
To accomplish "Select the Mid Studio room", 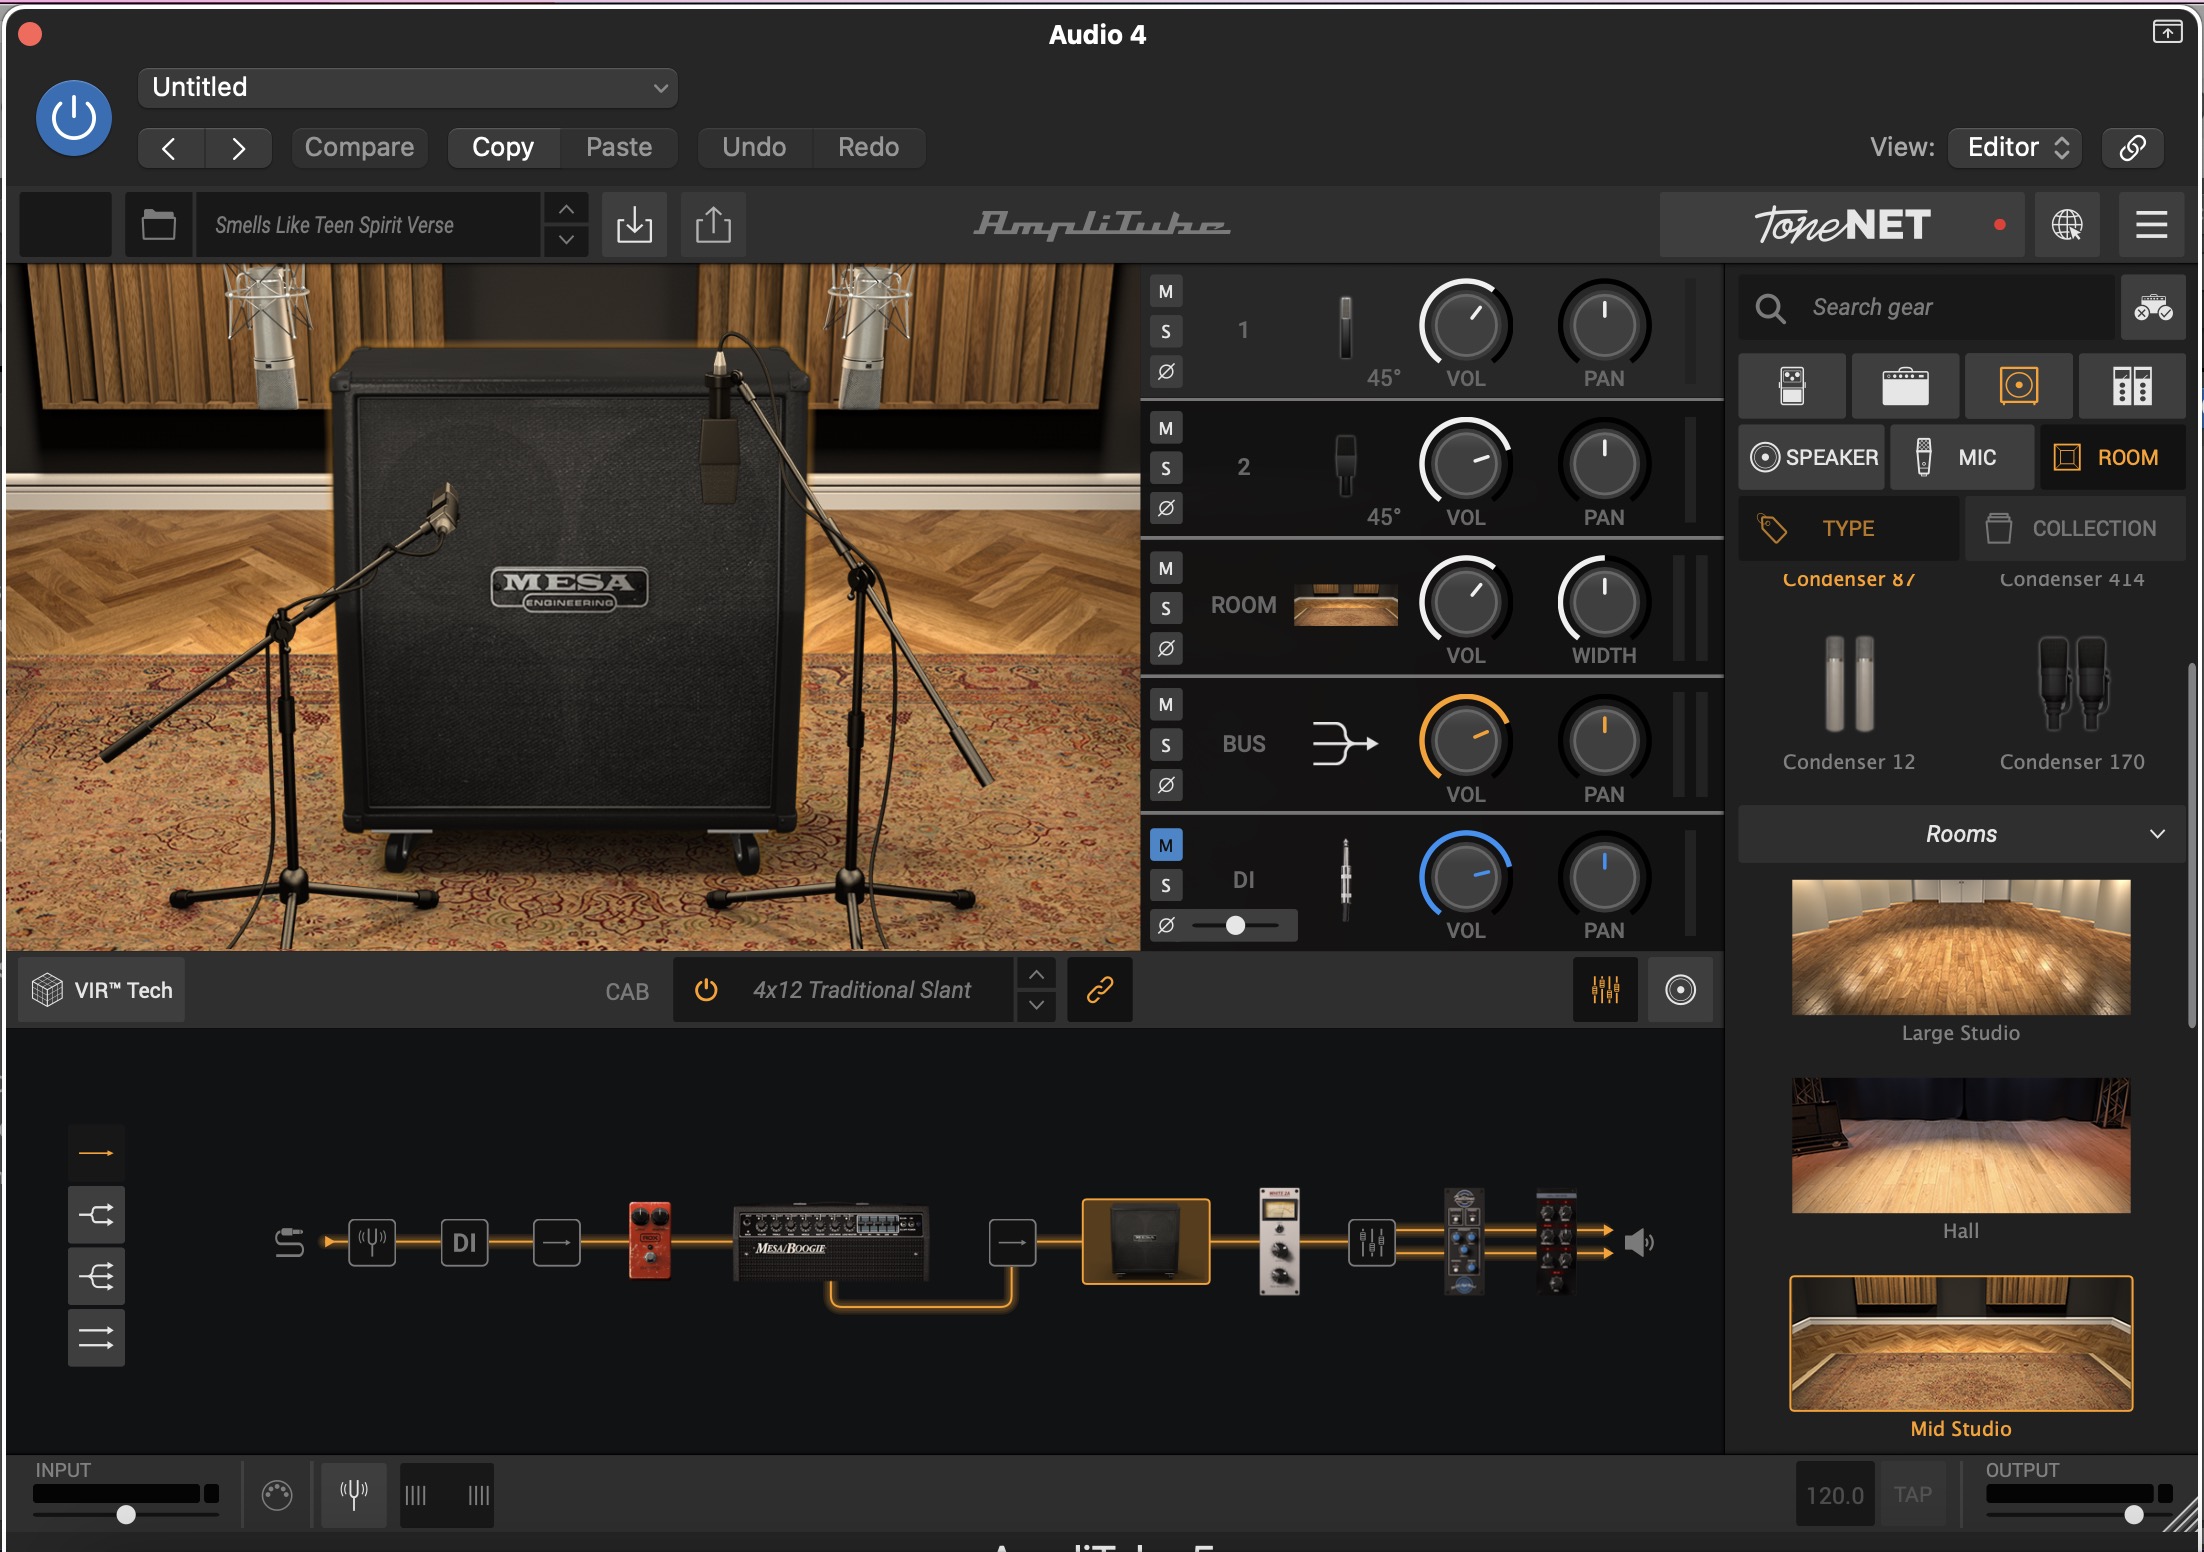I will pyautogui.click(x=1961, y=1343).
